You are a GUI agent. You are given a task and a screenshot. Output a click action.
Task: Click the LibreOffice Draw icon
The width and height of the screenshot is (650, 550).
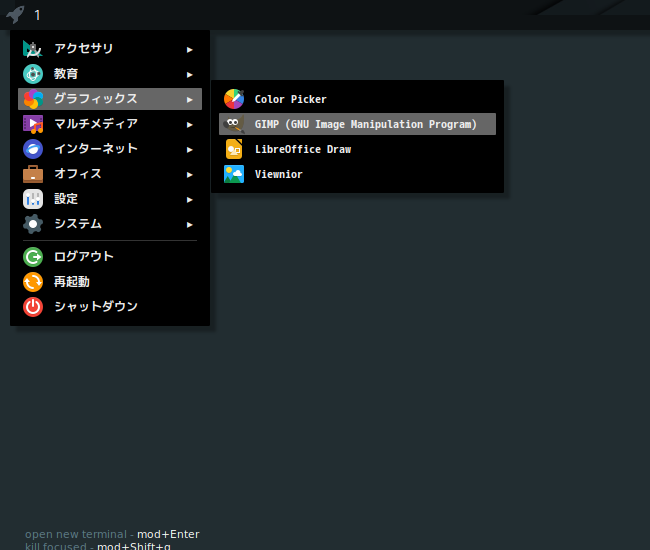pos(234,149)
